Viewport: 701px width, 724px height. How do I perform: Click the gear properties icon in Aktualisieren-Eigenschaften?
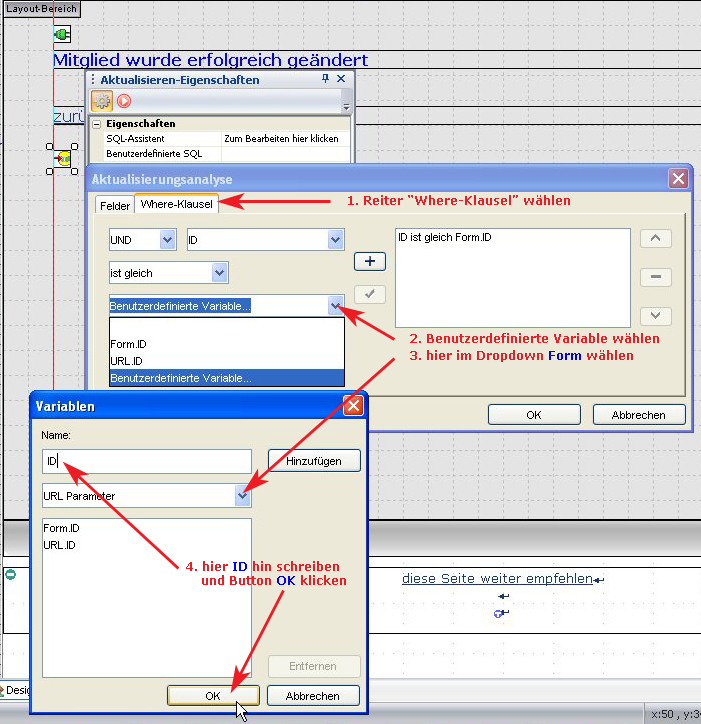tap(102, 100)
